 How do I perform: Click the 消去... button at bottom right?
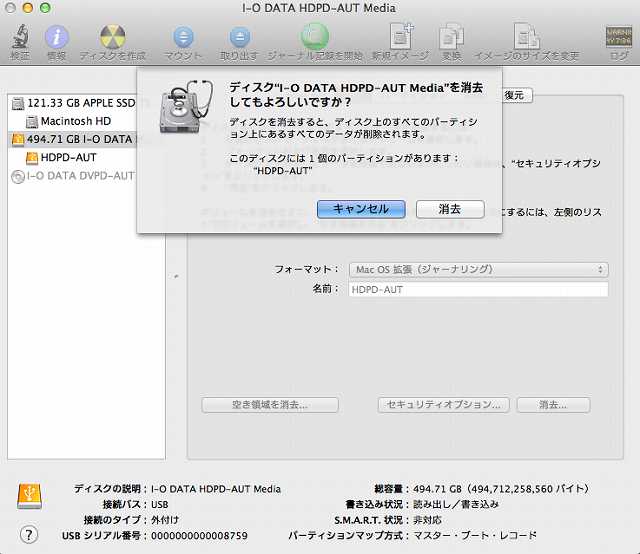tap(553, 405)
